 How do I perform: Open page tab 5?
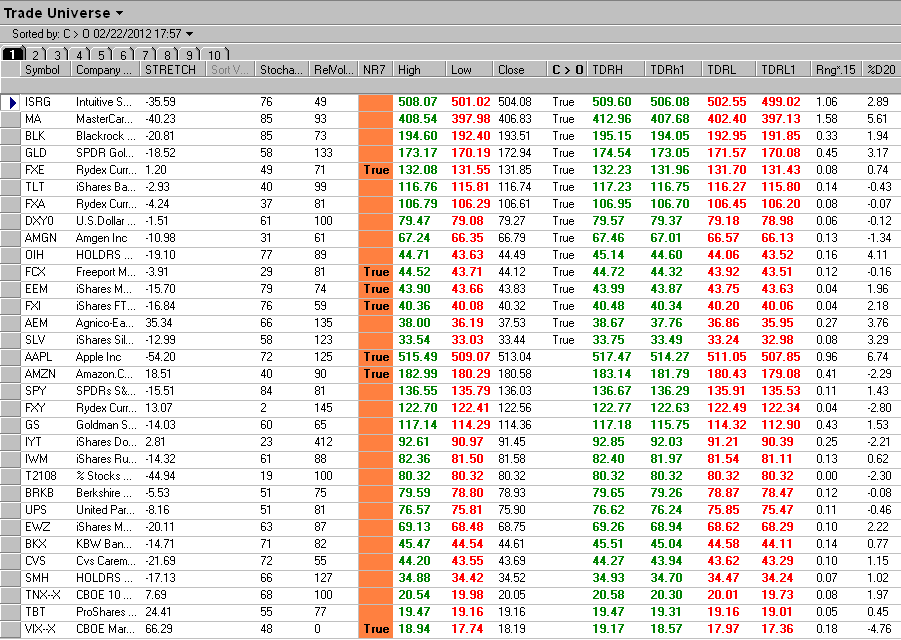tap(101, 55)
